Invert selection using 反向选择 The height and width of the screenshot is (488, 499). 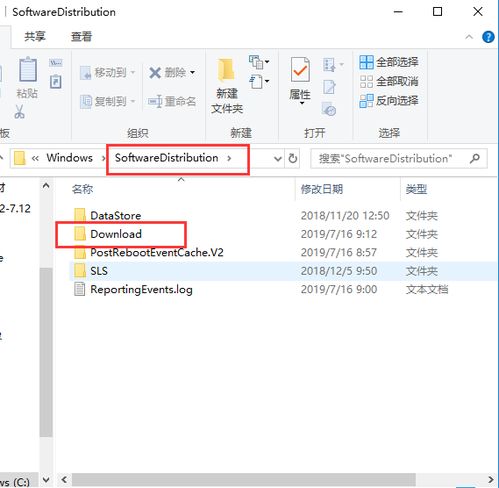coord(389,100)
